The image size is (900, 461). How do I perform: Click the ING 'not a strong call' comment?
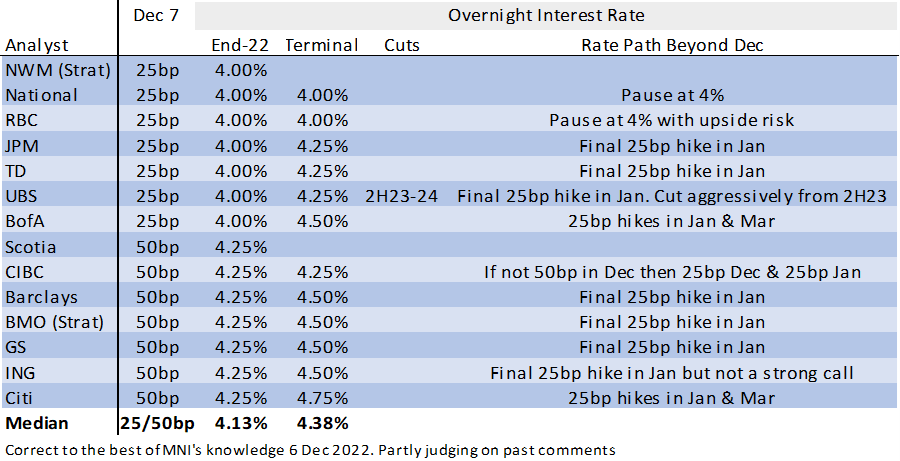coord(671,373)
